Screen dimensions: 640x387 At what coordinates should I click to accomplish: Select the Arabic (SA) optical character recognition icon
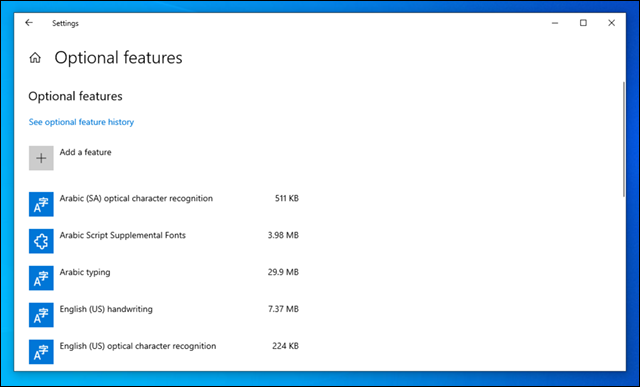click(41, 204)
